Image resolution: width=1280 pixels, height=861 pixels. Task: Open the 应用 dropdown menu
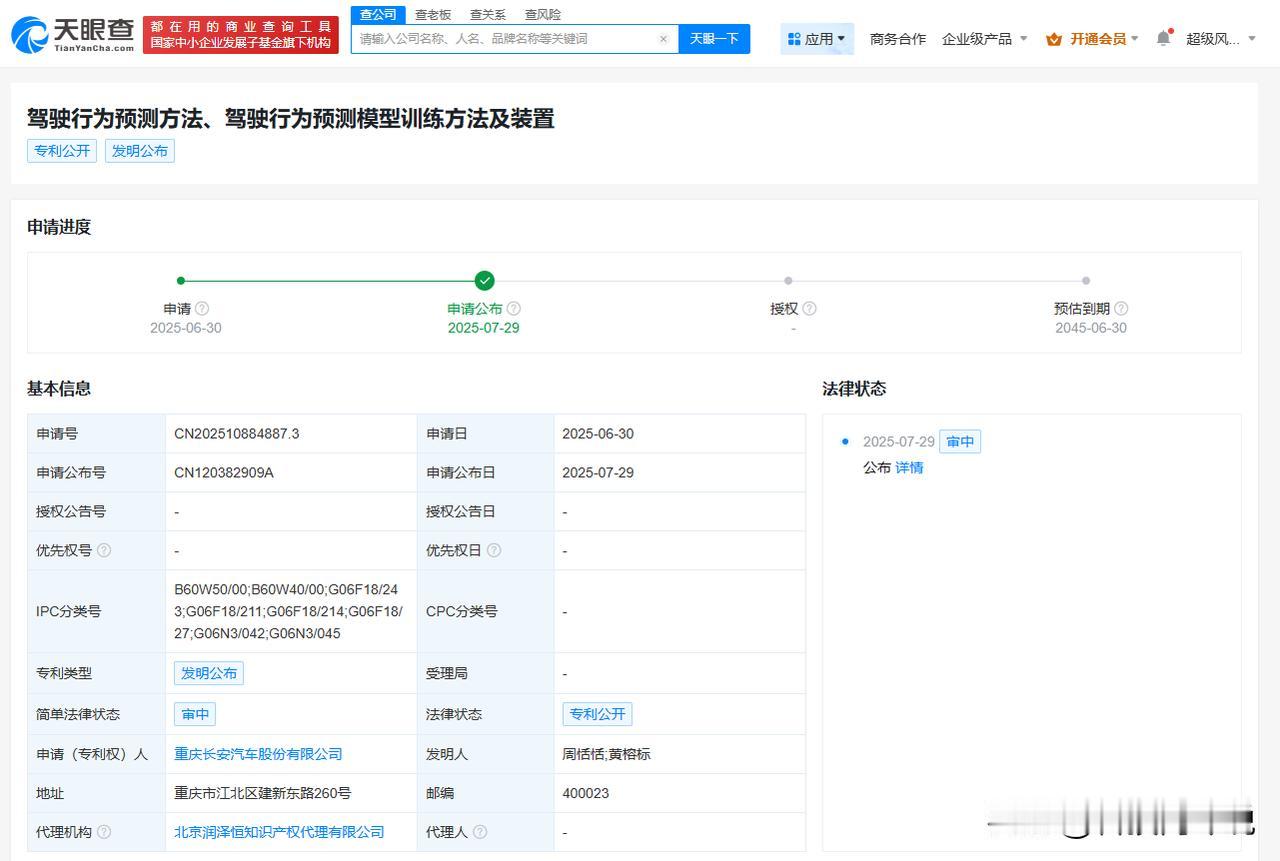click(x=817, y=39)
